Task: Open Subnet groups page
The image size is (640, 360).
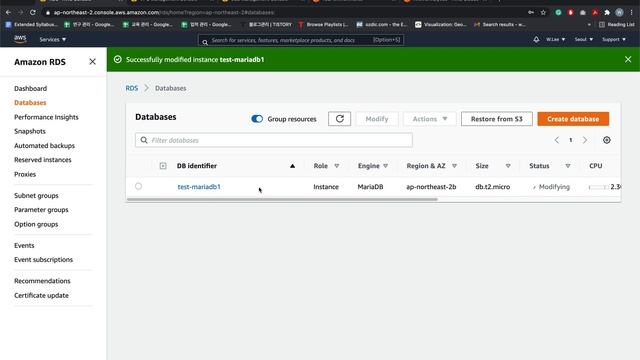Action: tap(36, 196)
